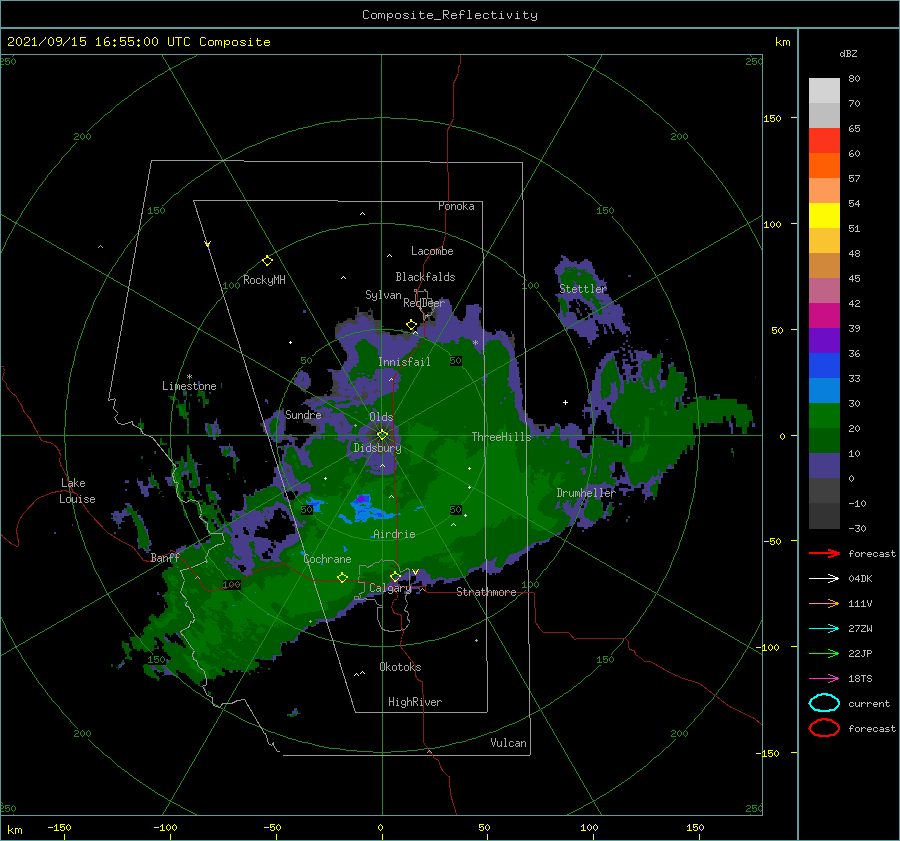The width and height of the screenshot is (900, 841).
Task: Click the 150 tick on right km axis
Action: (x=772, y=118)
